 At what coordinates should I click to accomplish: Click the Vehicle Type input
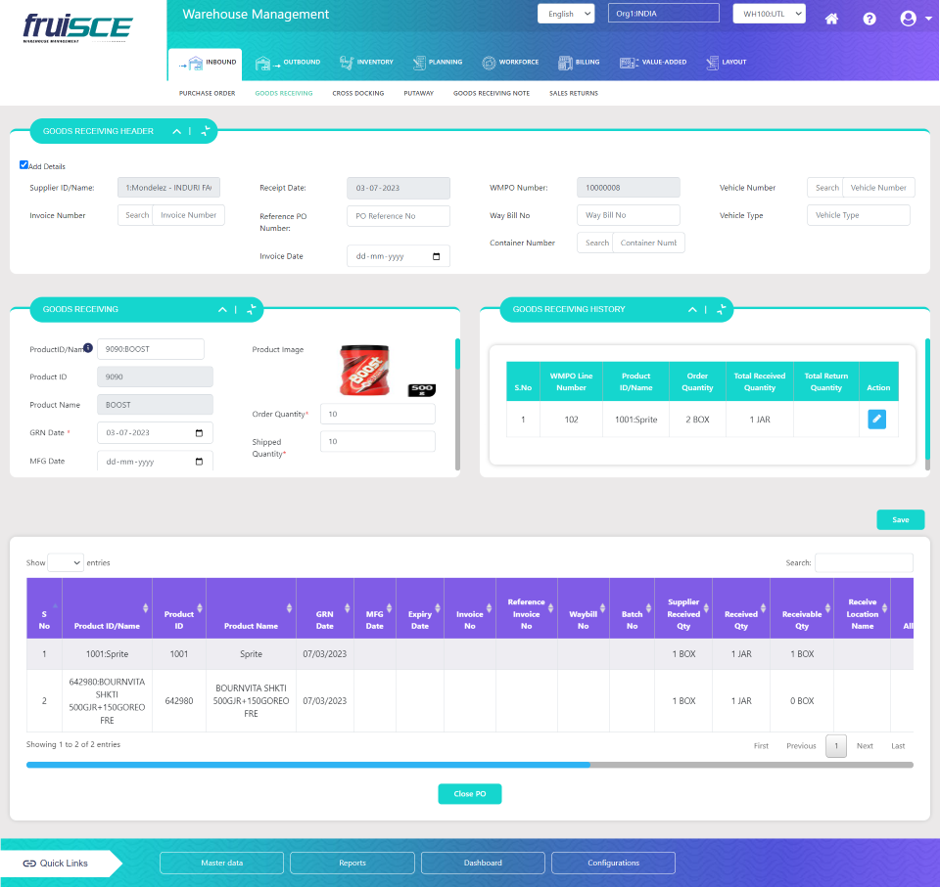point(858,215)
